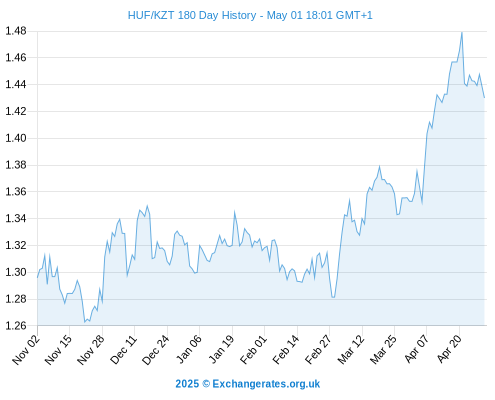
Task: Select the Mar 12 date label
Action: coord(351,349)
